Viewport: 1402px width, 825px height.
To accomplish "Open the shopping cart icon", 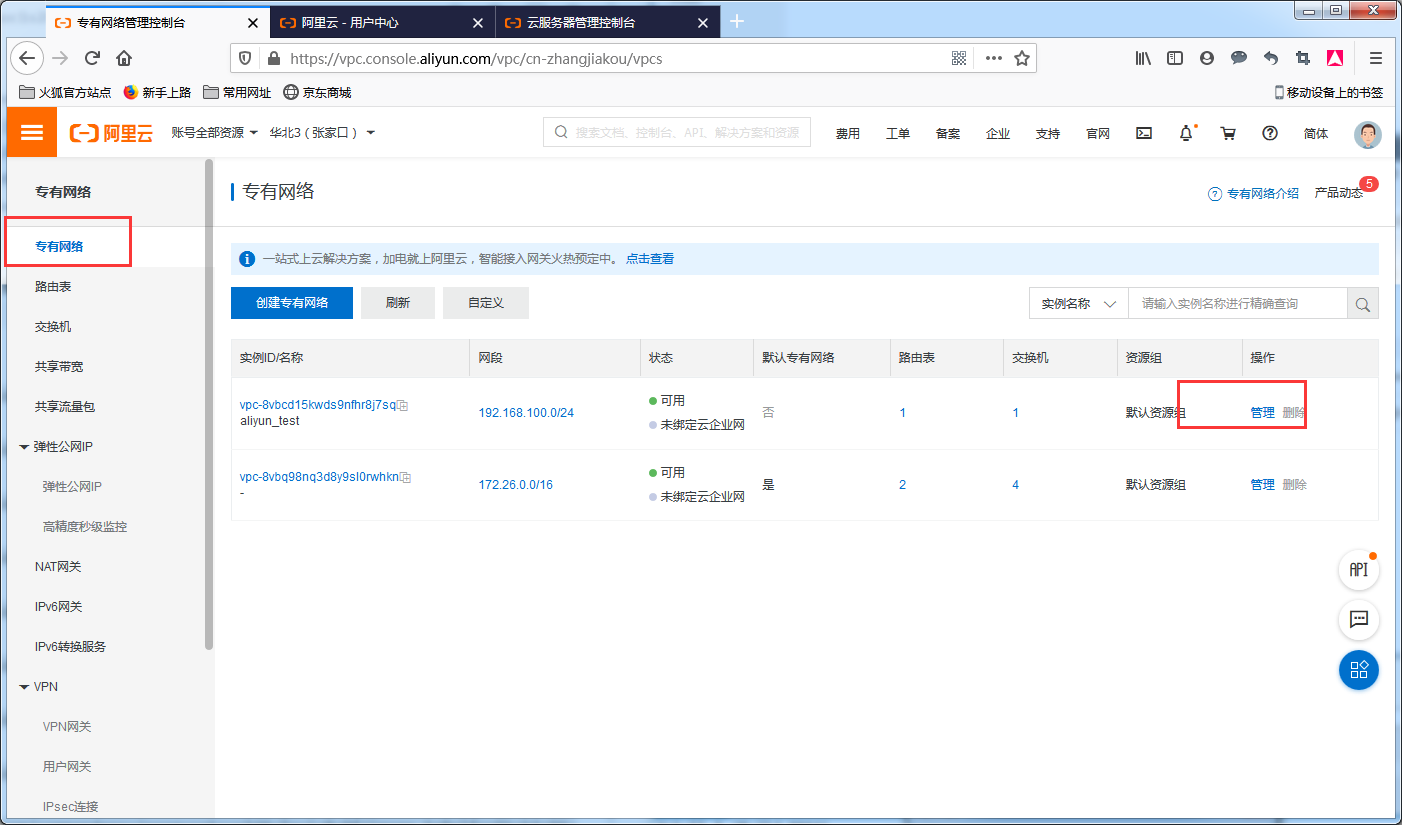I will (x=1228, y=132).
